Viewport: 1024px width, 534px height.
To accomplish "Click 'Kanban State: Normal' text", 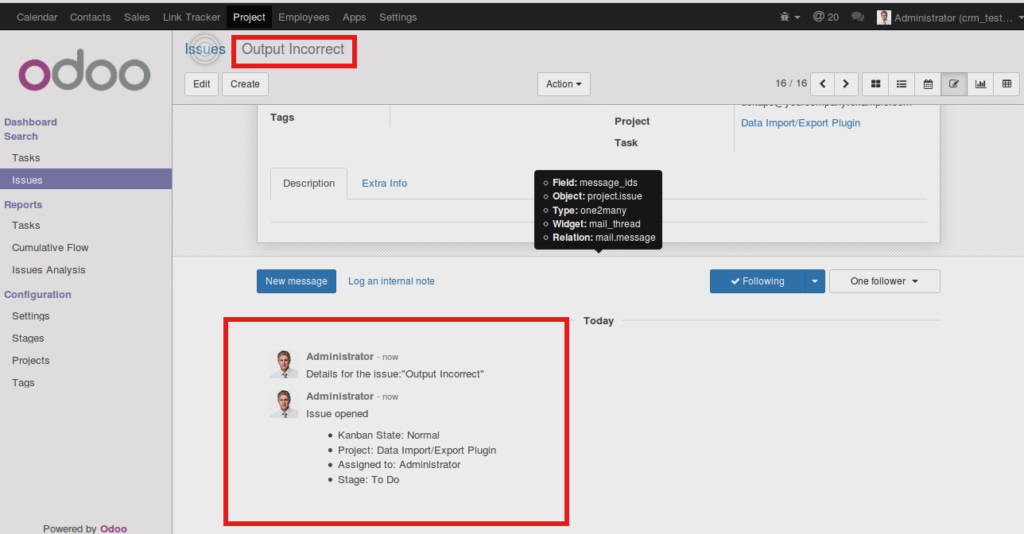I will pos(389,435).
